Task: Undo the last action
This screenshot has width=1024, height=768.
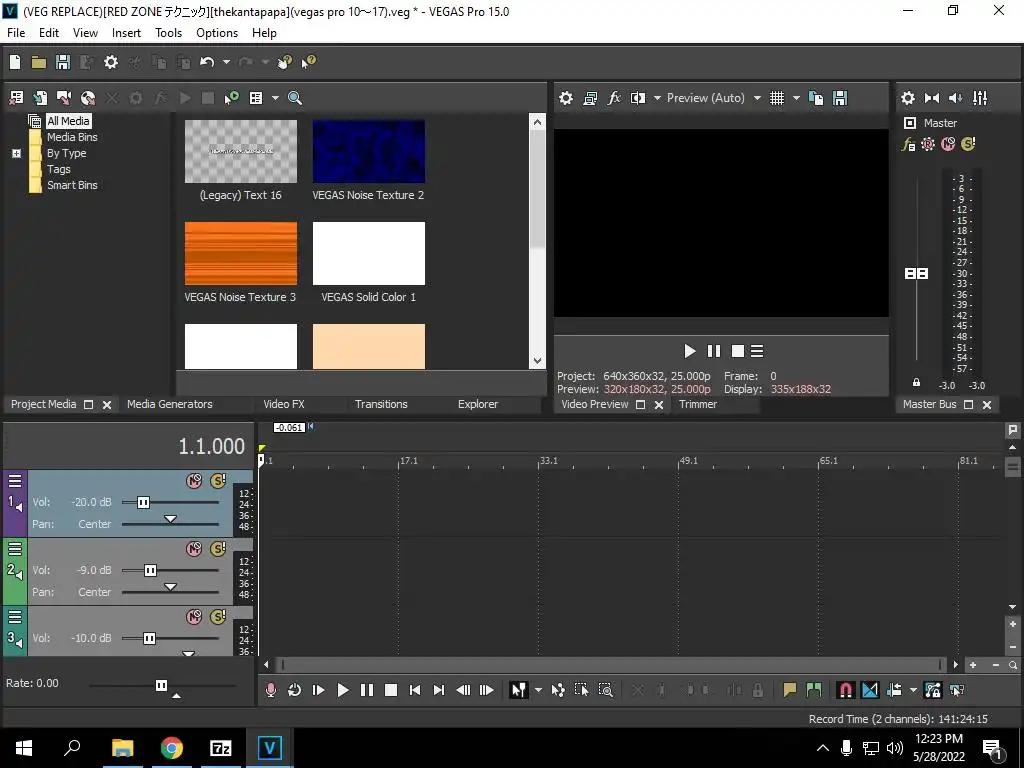Action: click(x=207, y=62)
